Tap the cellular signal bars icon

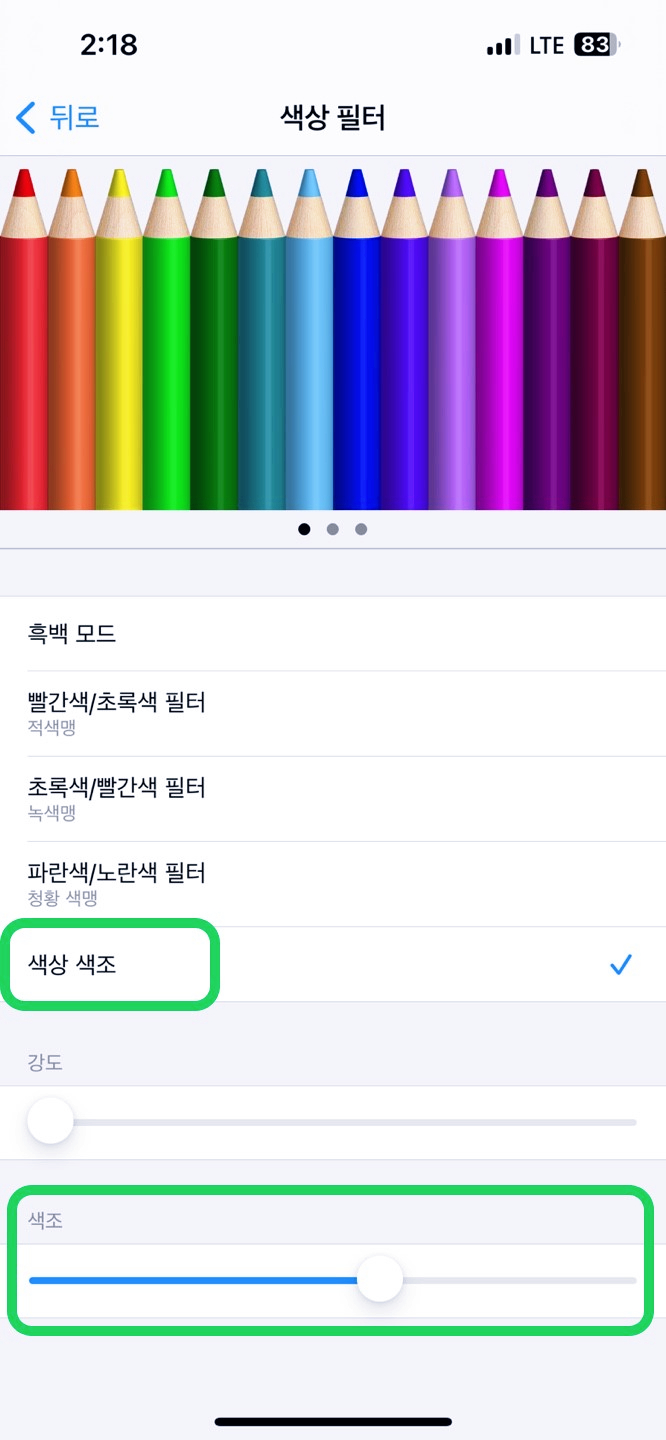click(502, 45)
